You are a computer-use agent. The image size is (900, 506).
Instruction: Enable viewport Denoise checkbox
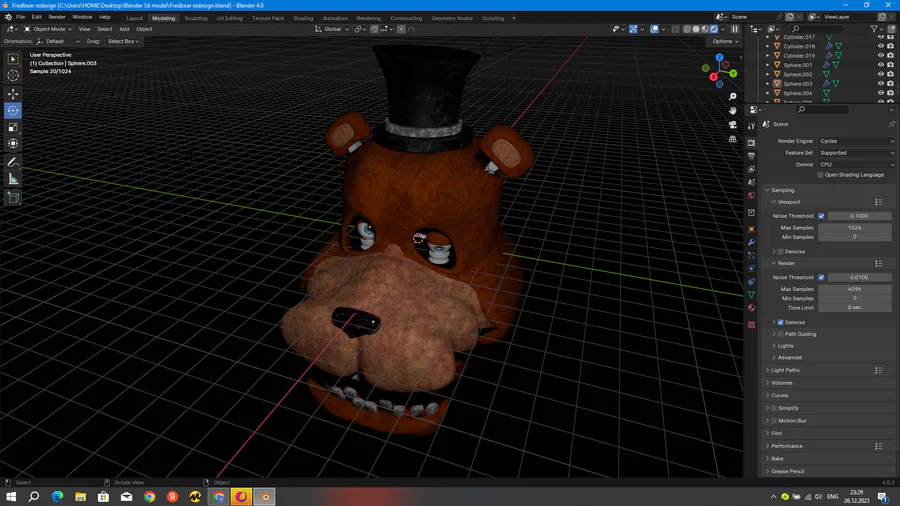(x=781, y=252)
